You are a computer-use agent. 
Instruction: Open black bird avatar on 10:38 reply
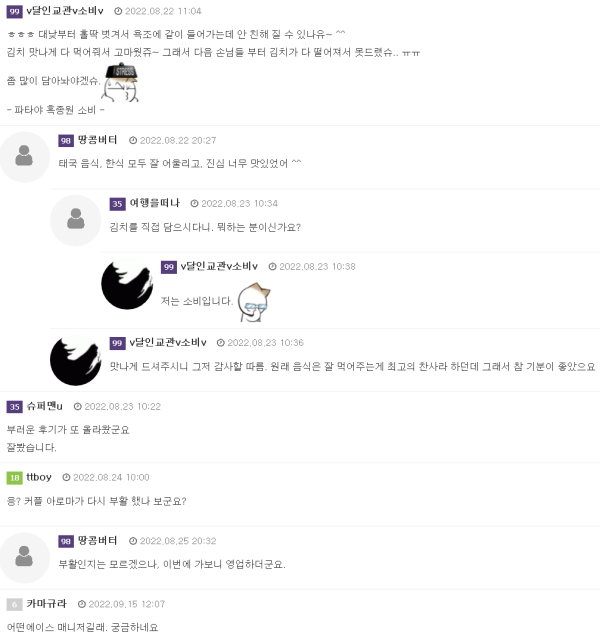pos(127,283)
